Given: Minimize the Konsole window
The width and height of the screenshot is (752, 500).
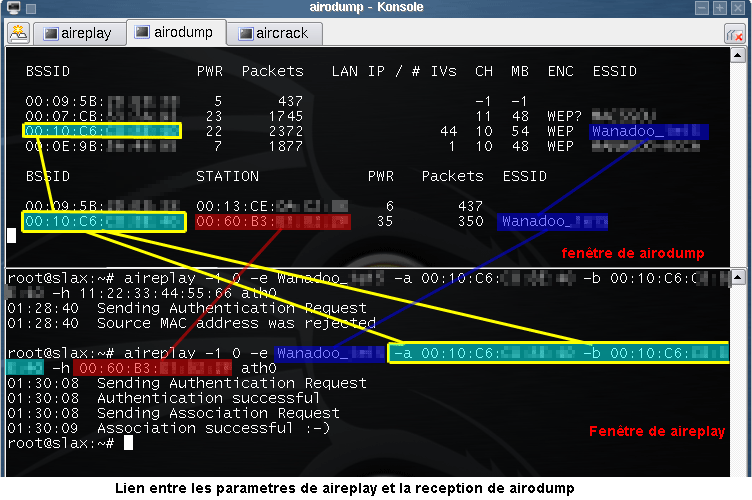Looking at the screenshot, I should coord(702,8).
